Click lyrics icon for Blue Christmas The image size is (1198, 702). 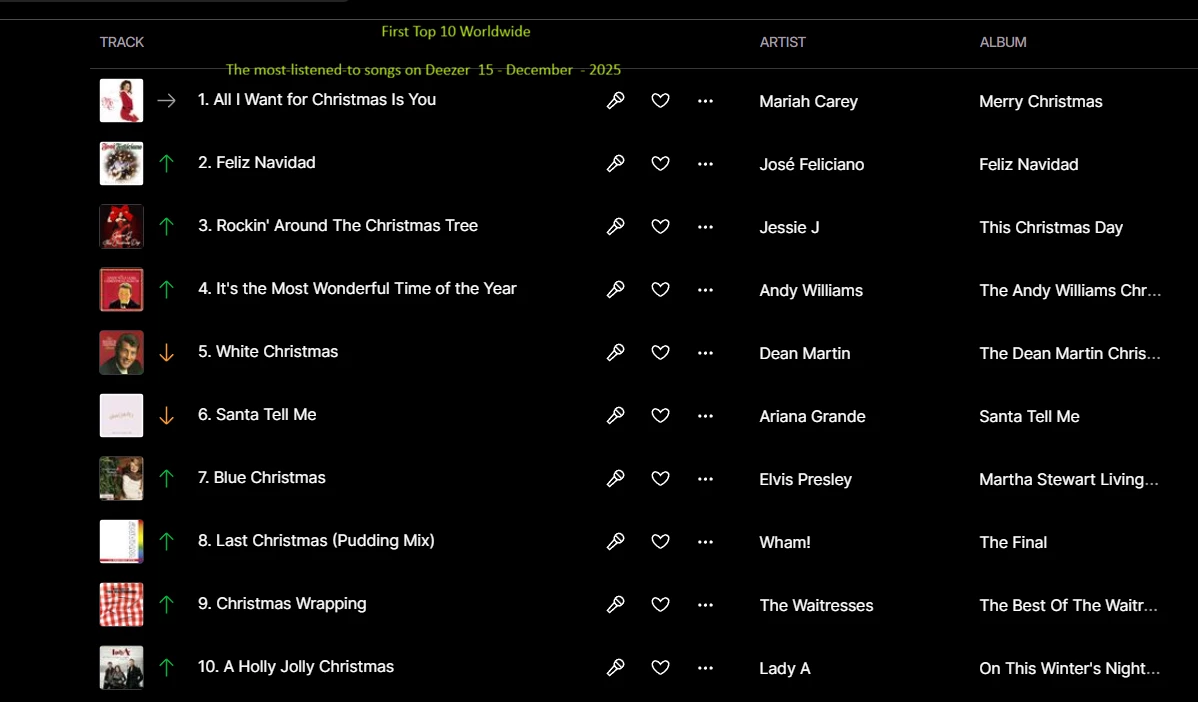coord(615,478)
